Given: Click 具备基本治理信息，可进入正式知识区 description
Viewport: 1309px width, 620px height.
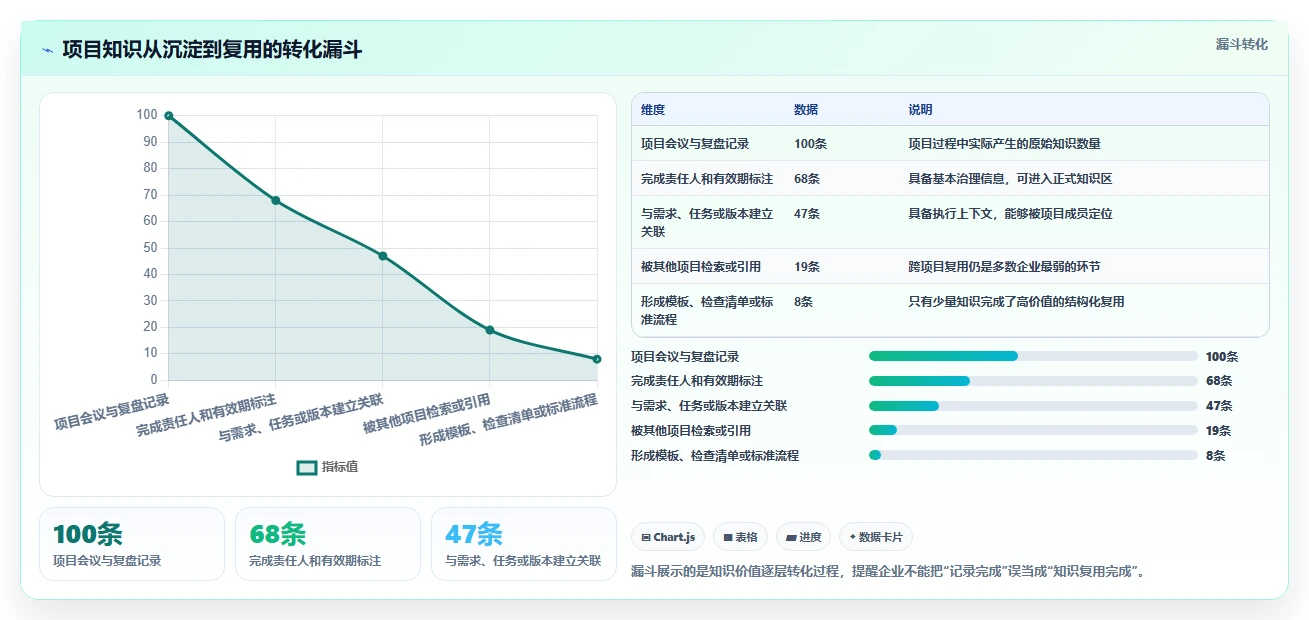Looking at the screenshot, I should (1010, 179).
